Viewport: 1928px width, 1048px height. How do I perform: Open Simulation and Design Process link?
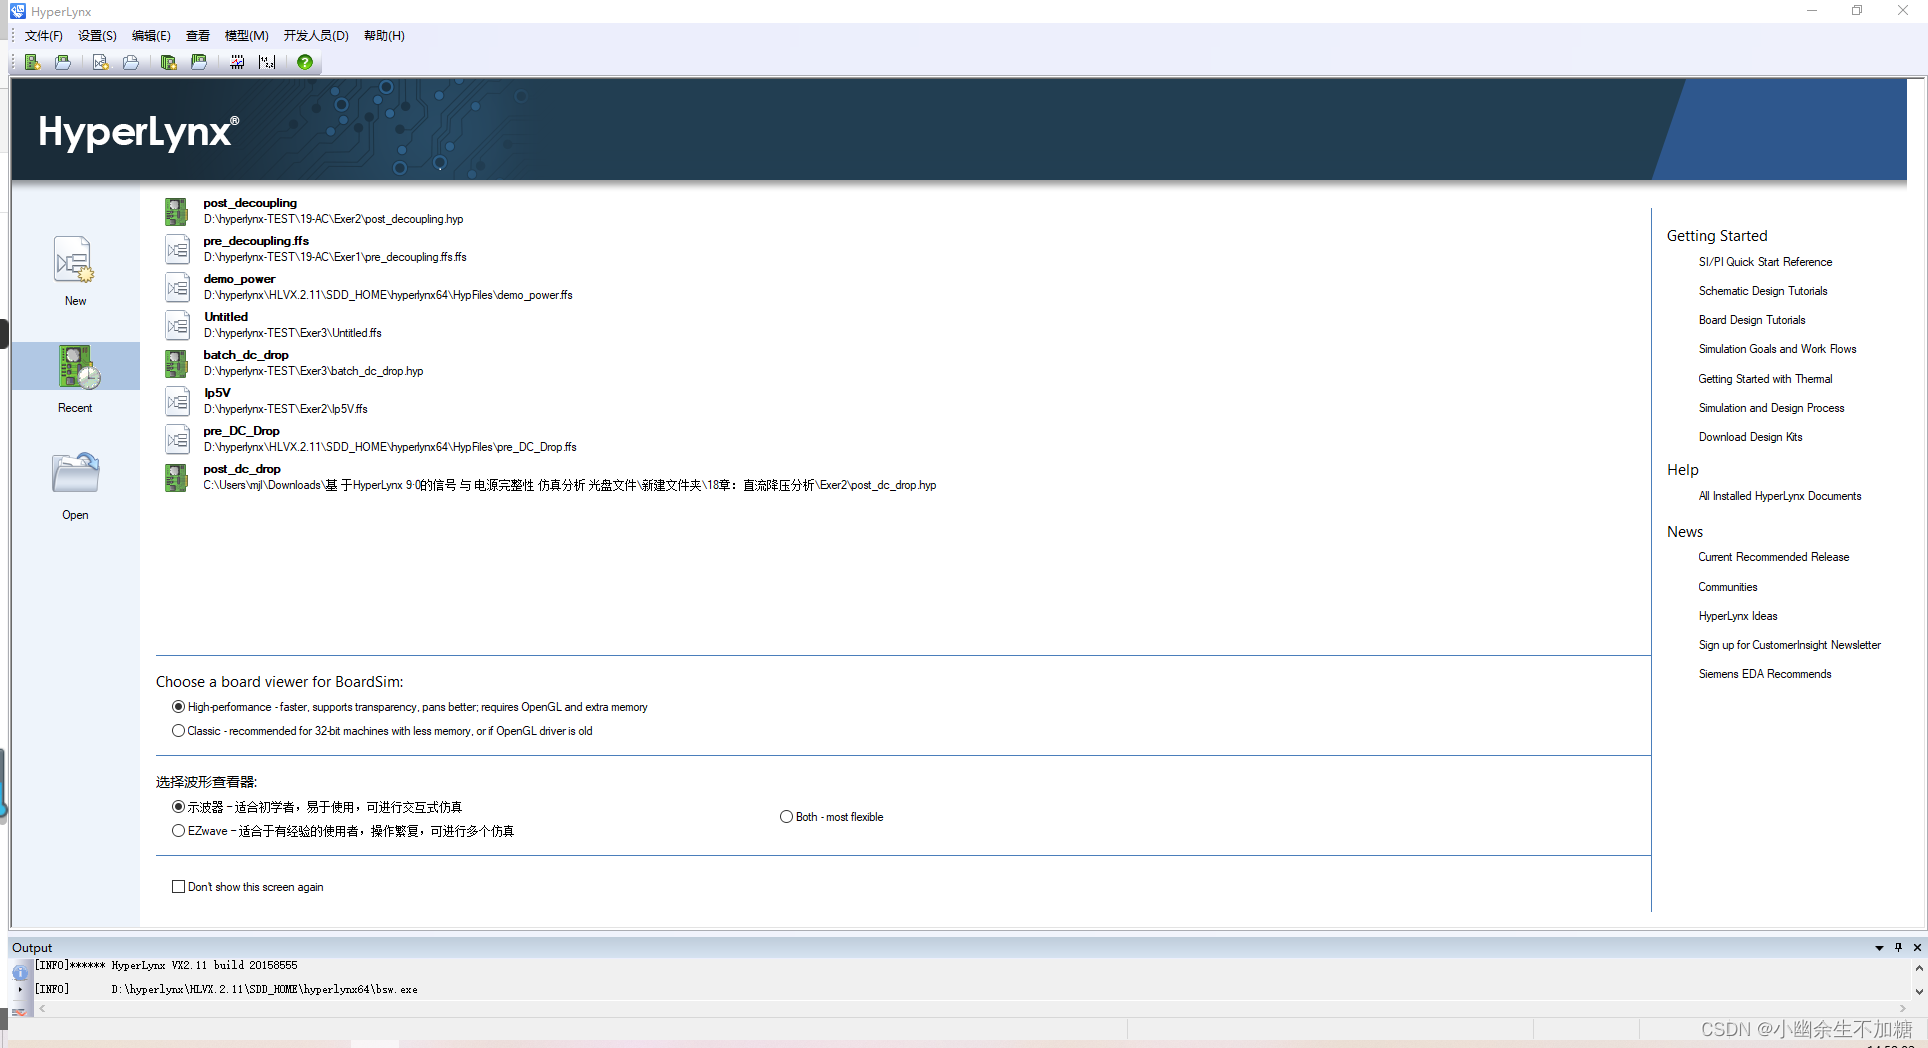click(1771, 408)
